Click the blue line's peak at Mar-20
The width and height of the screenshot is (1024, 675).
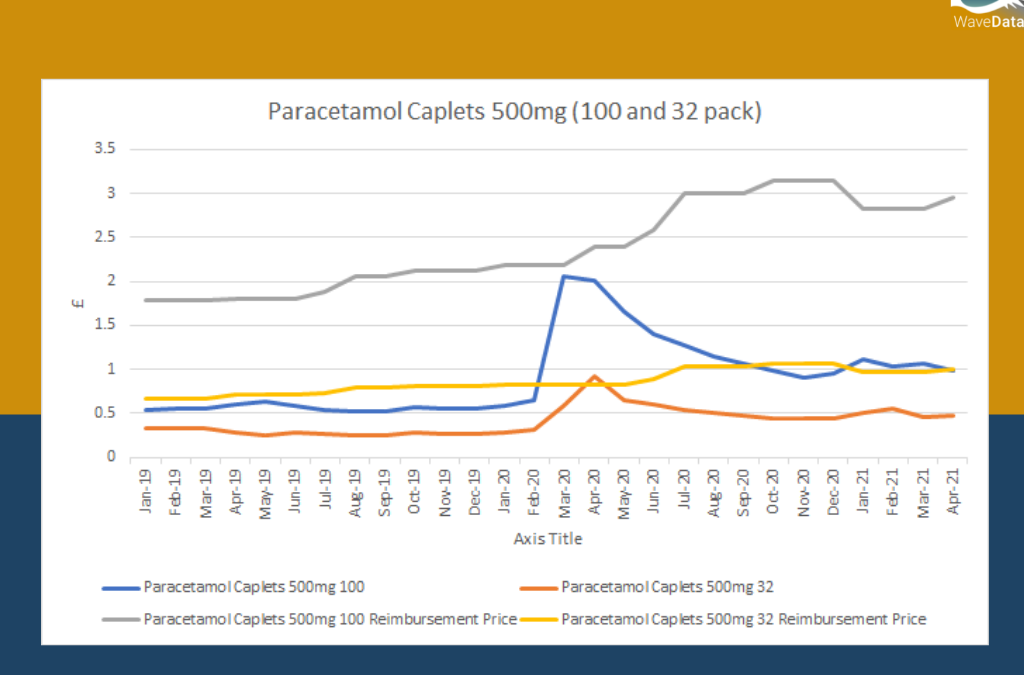pos(563,277)
